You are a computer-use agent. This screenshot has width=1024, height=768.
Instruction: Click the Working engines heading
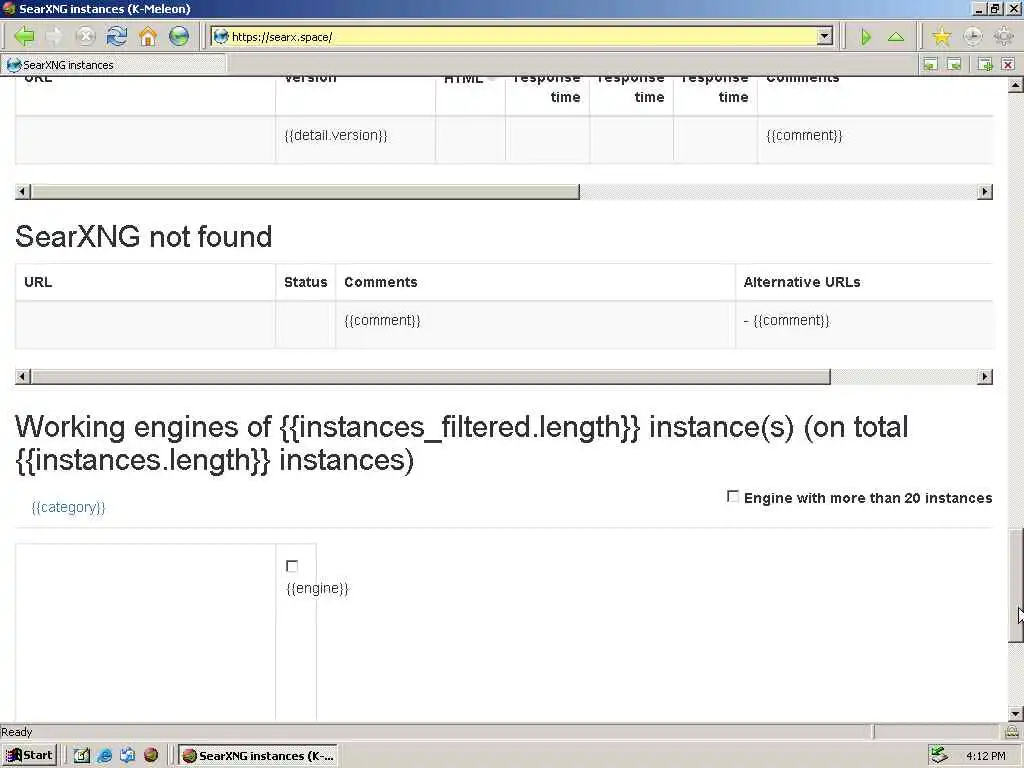[461, 443]
